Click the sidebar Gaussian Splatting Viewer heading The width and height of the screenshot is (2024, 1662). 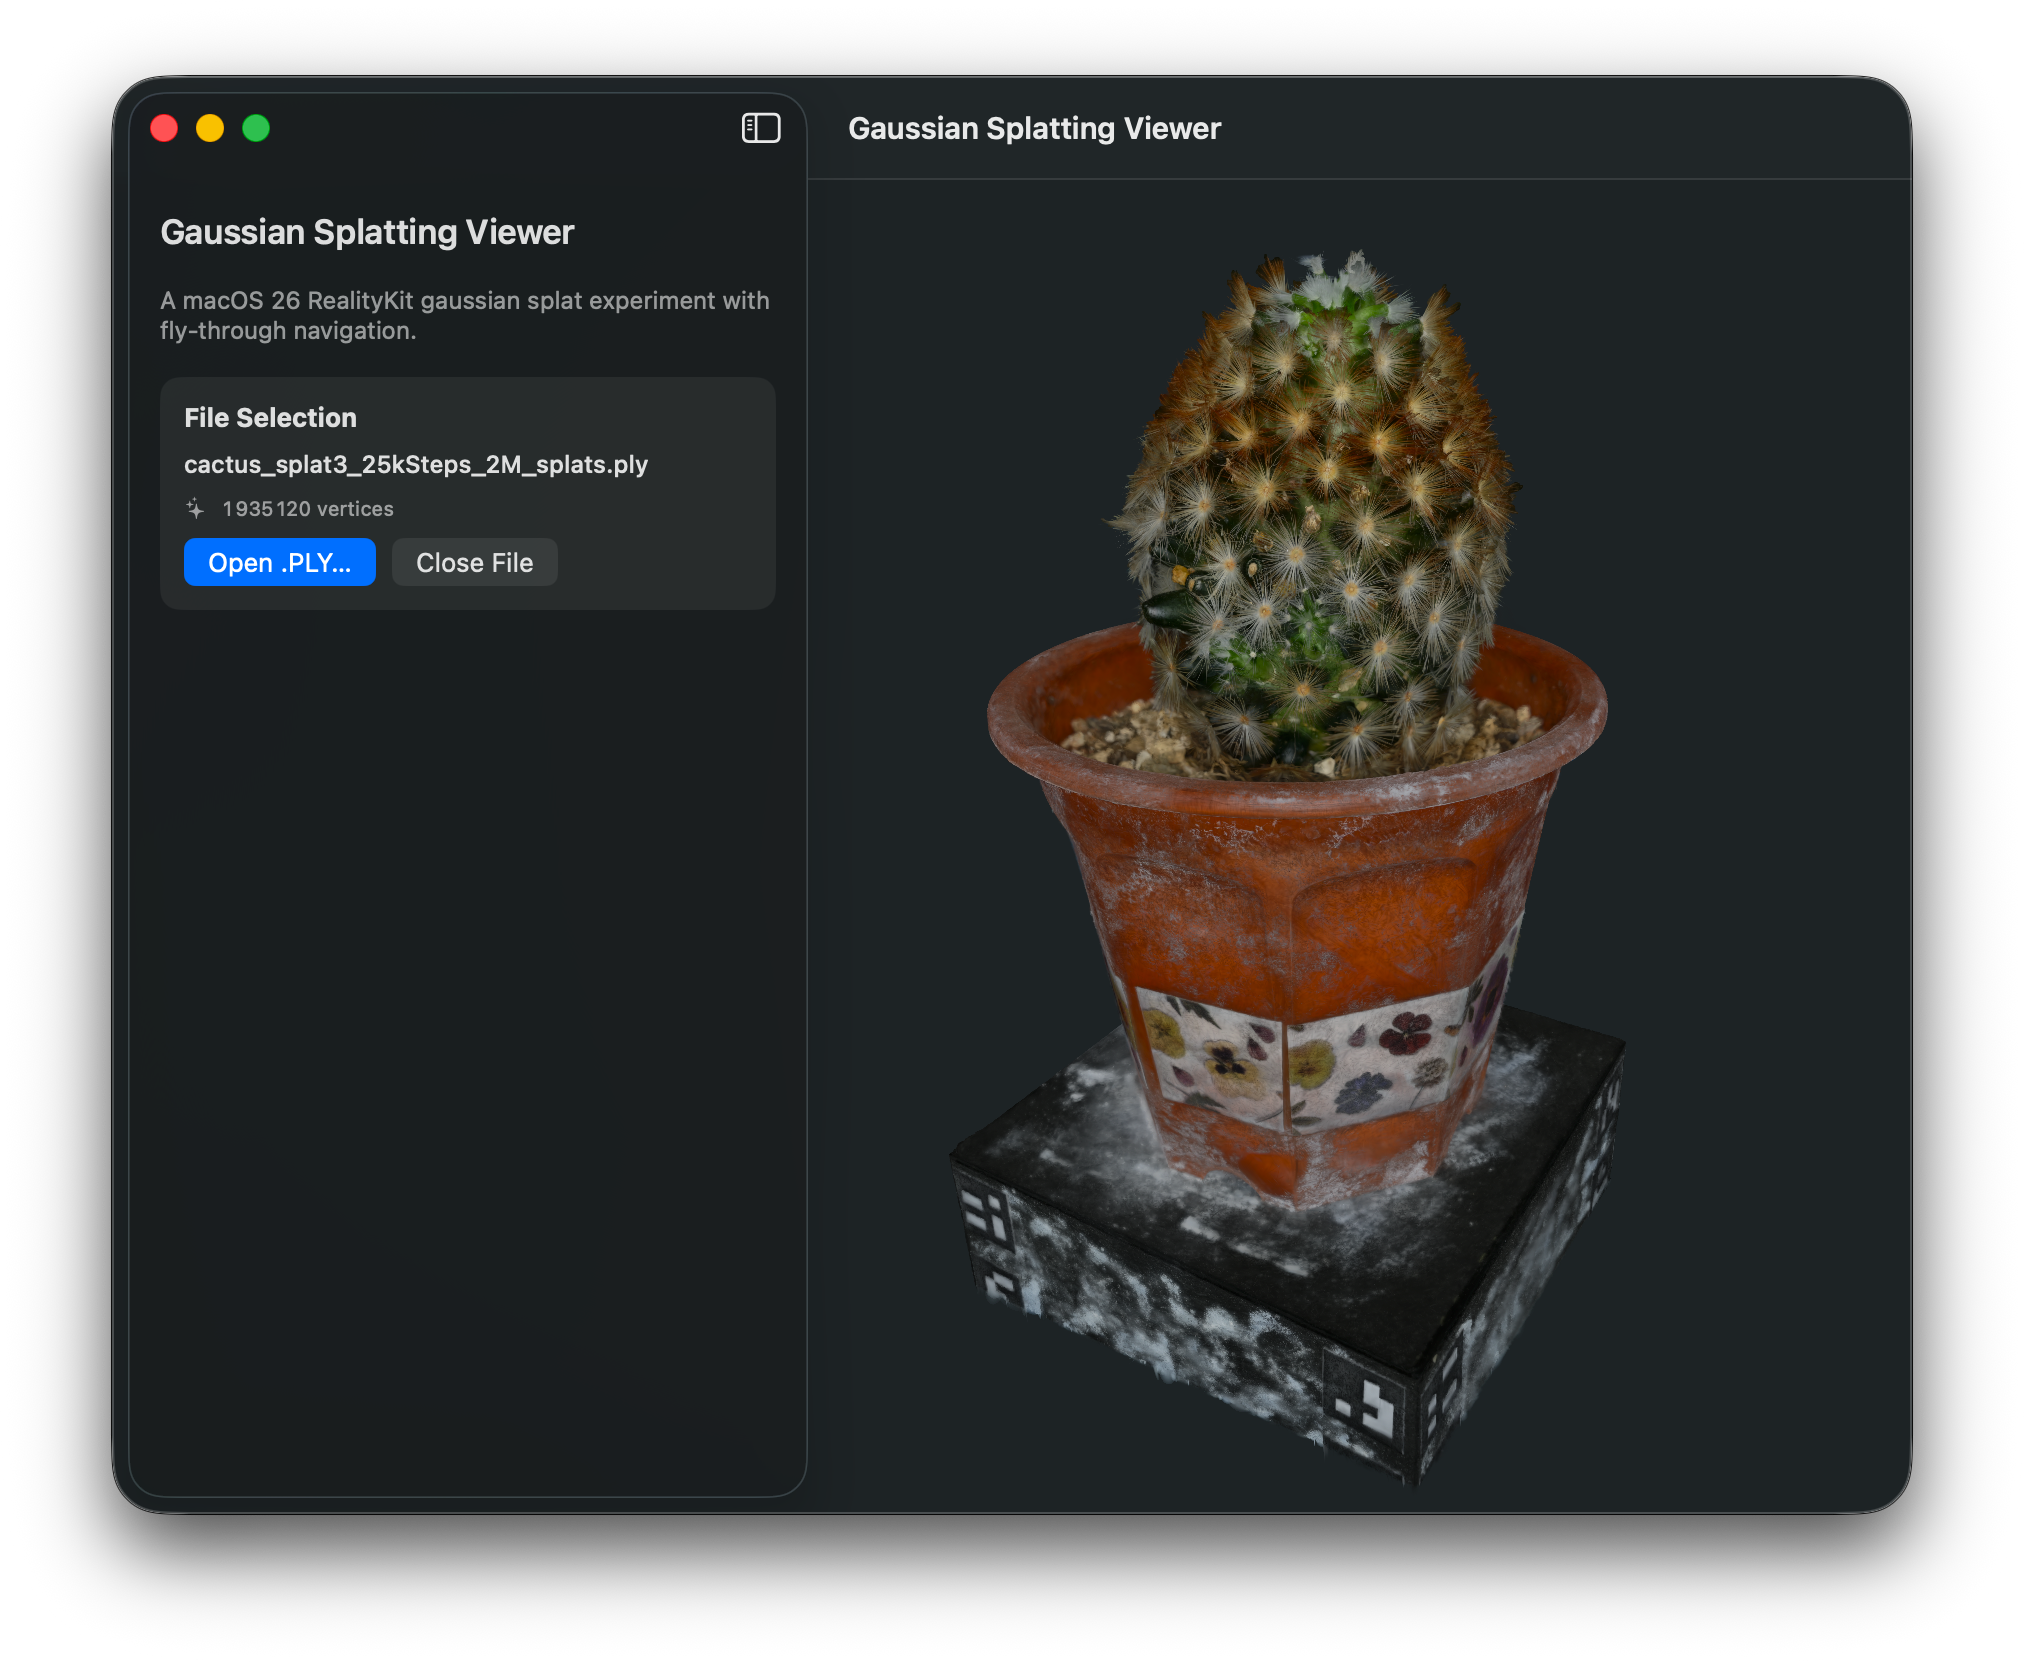click(368, 231)
